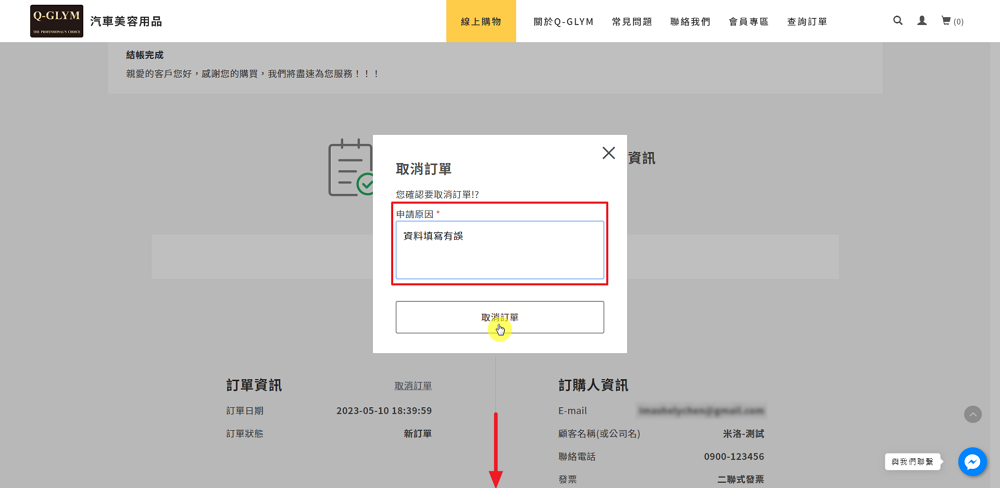
Task: Open the shopping cart icon
Action: tap(946, 21)
